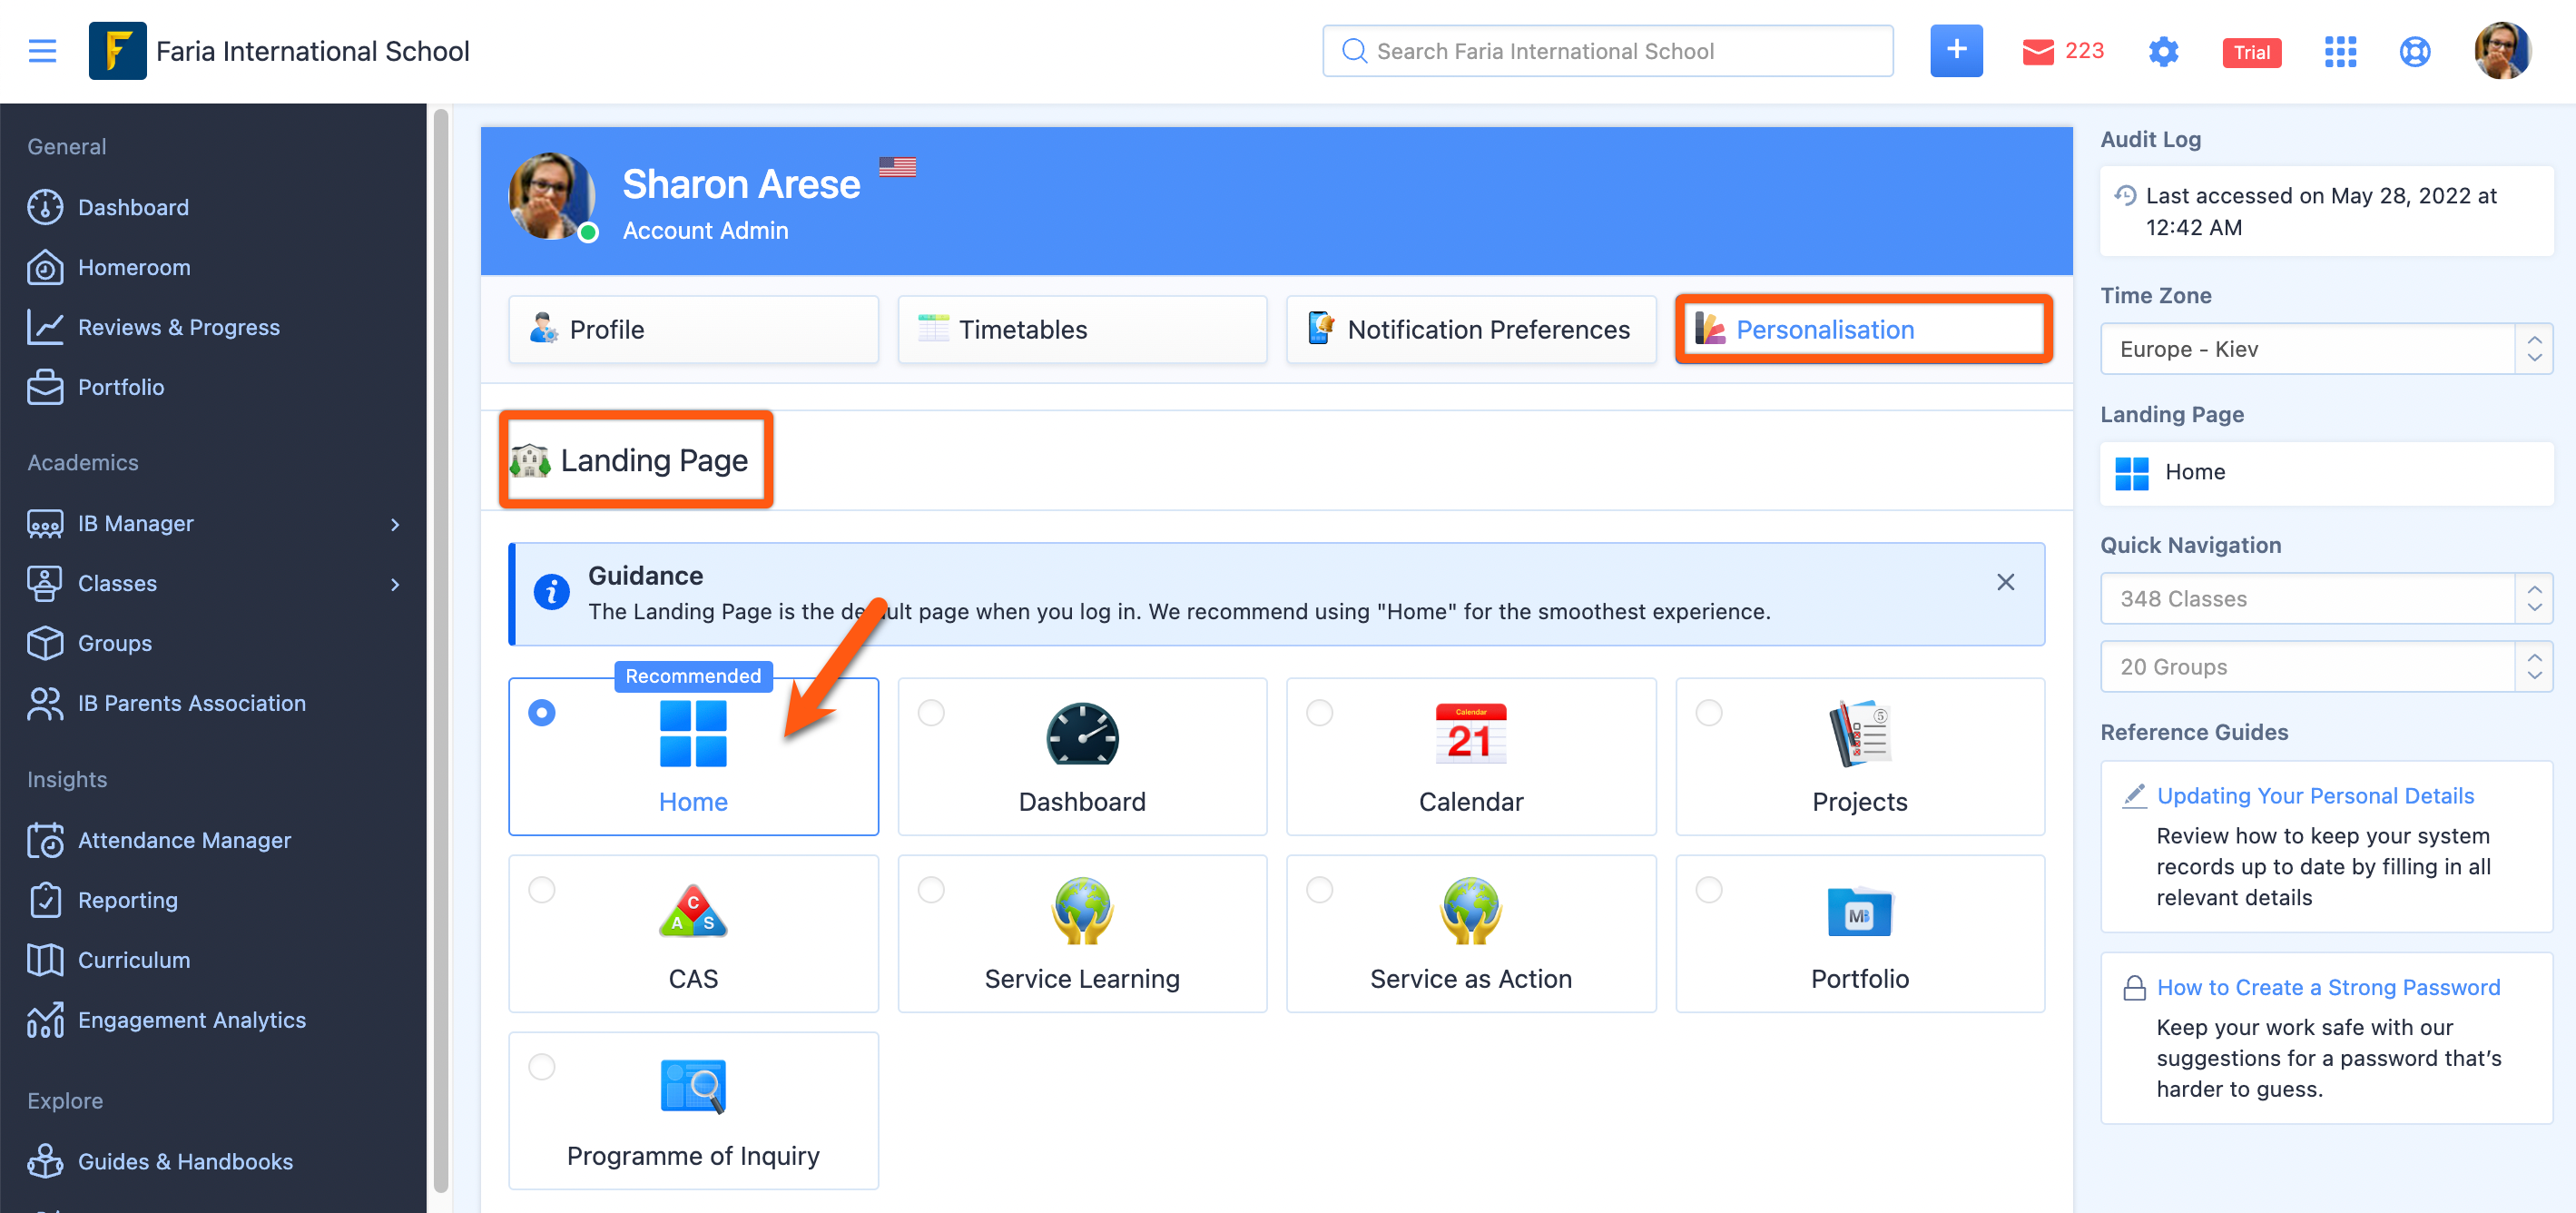Open How to Create a Strong Password
Viewport: 2576px width, 1213px height.
click(x=2328, y=988)
